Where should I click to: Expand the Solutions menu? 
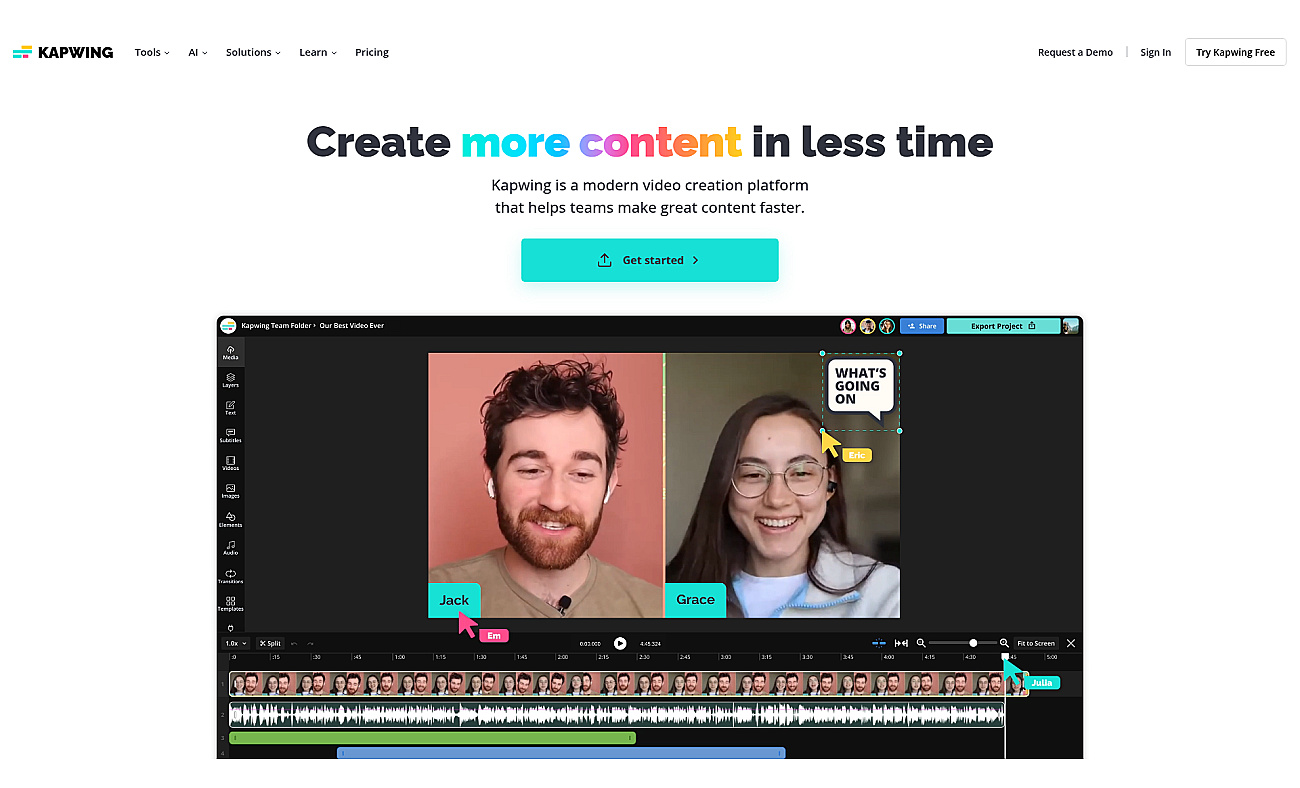pos(253,52)
